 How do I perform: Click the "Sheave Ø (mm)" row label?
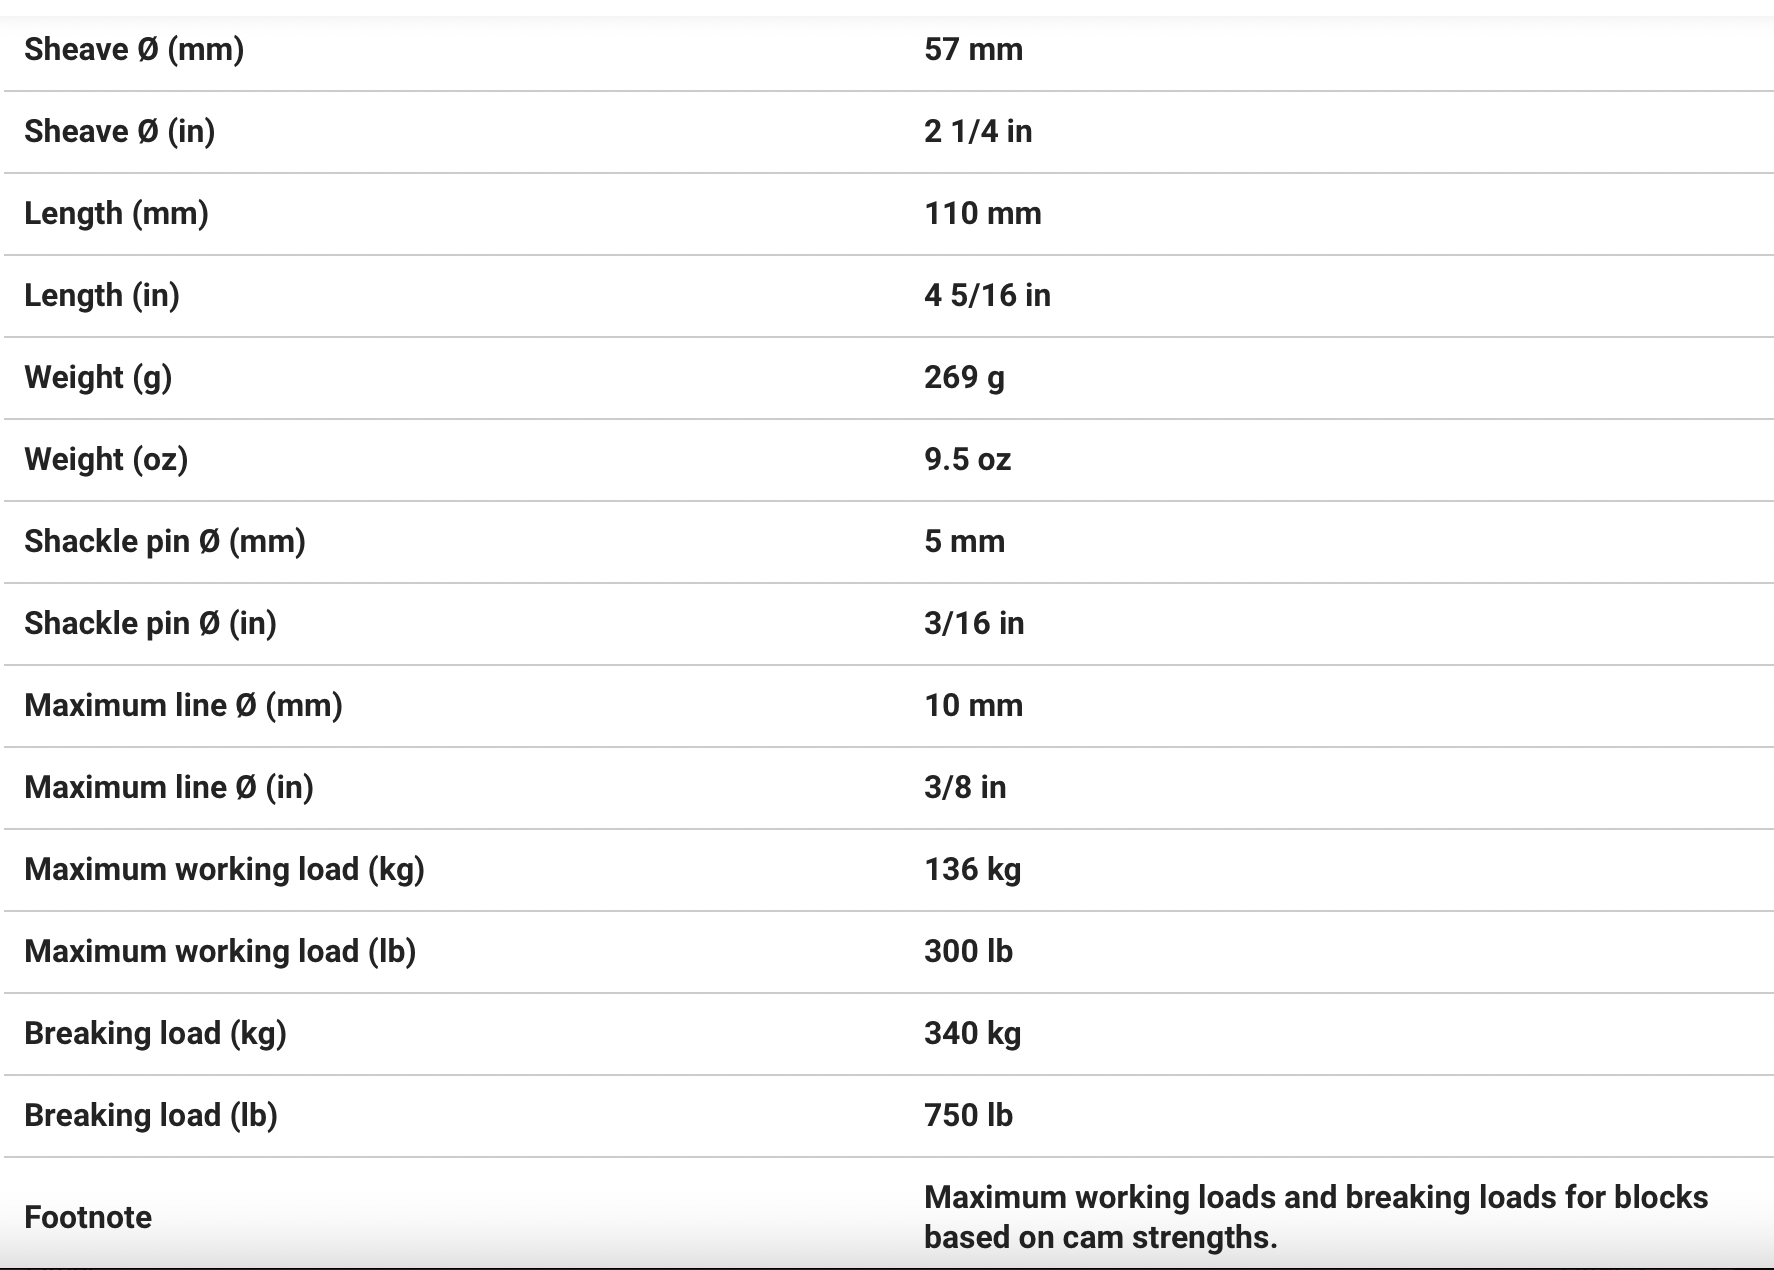[134, 49]
